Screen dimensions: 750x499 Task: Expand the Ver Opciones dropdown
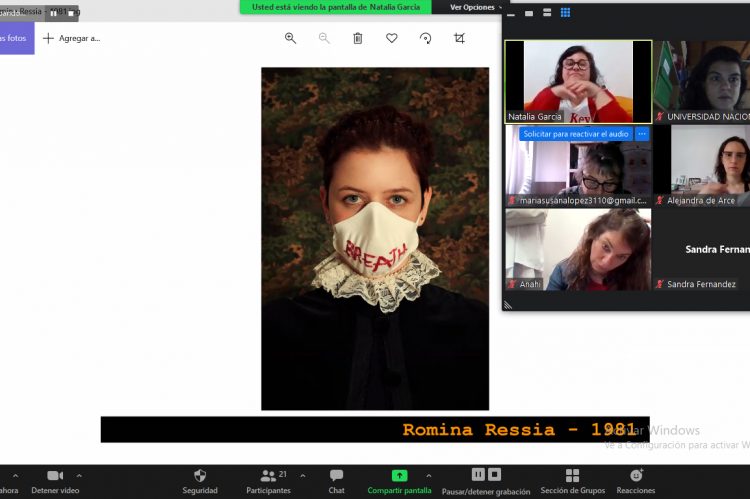[x=476, y=7]
